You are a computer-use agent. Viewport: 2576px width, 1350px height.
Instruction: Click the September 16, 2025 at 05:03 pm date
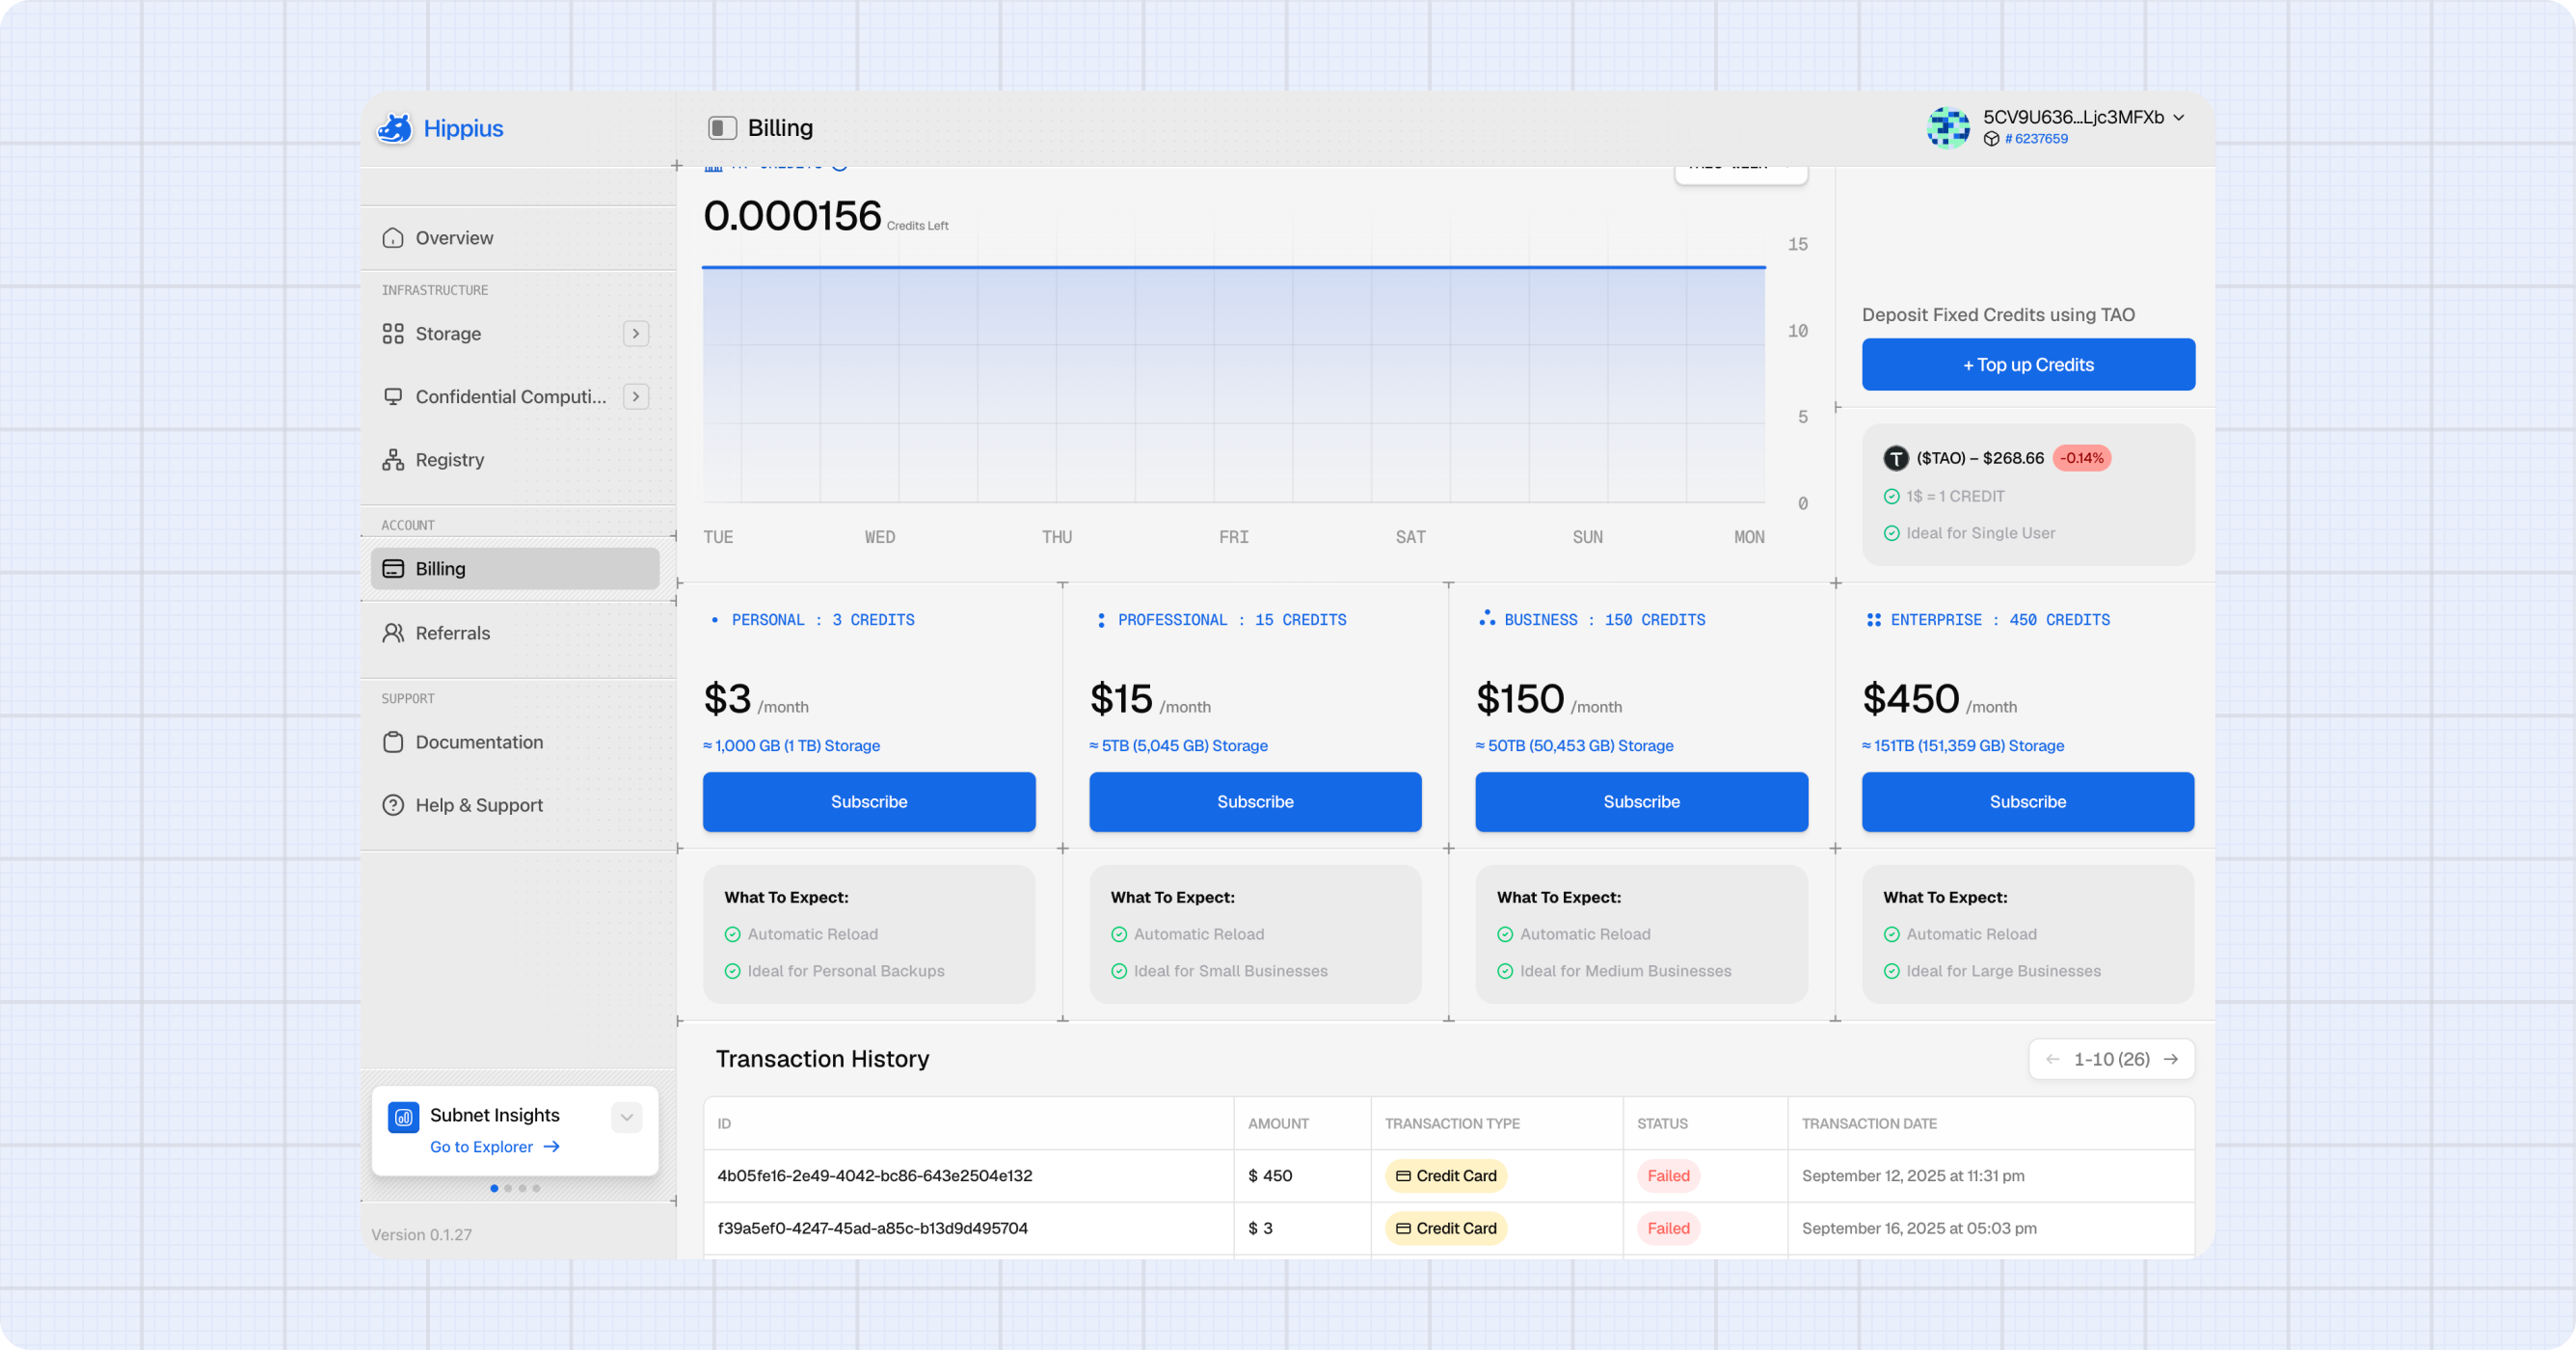click(1919, 1228)
